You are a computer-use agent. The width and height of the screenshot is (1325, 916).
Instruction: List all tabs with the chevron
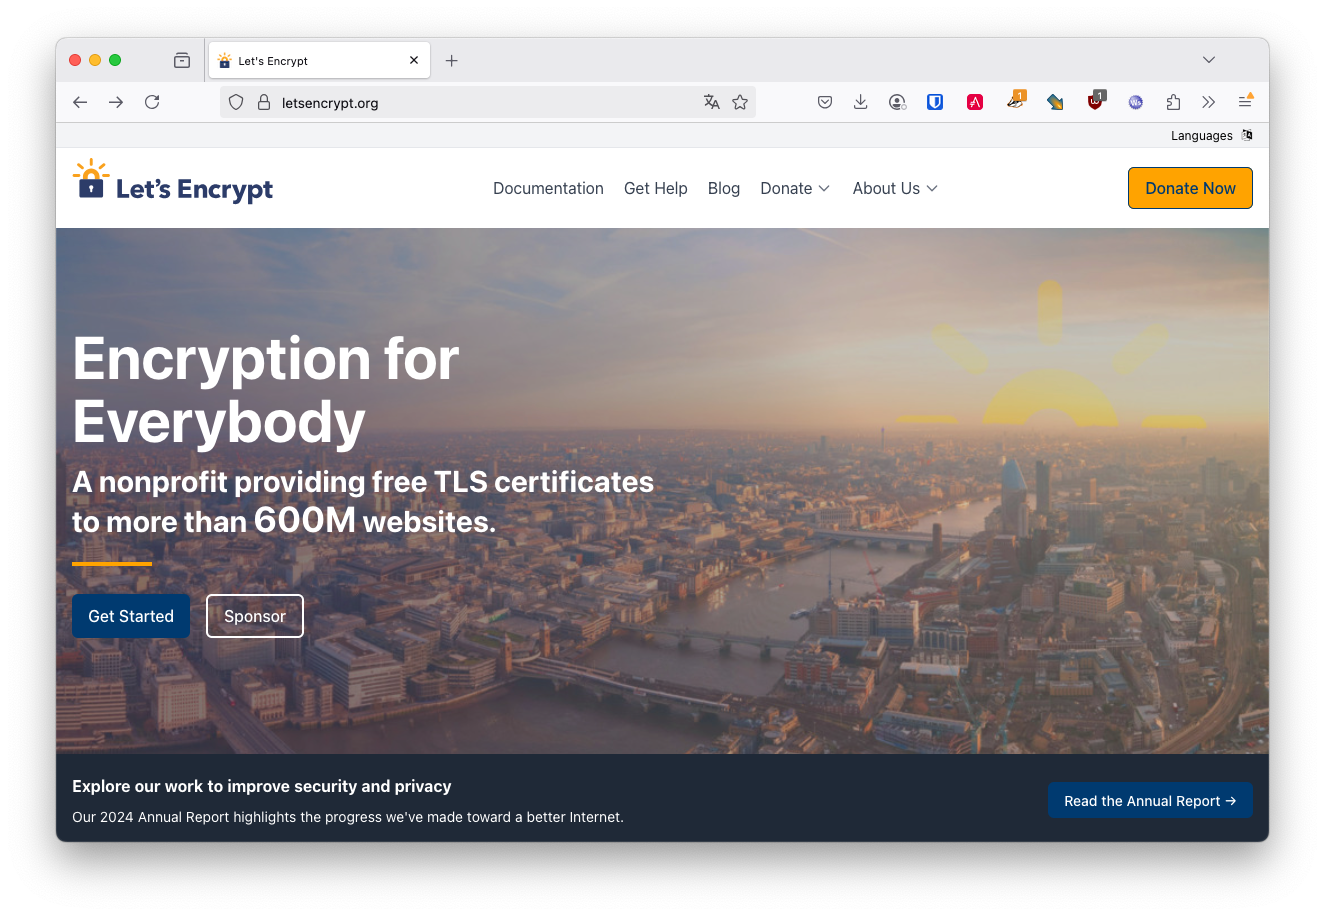click(1209, 60)
